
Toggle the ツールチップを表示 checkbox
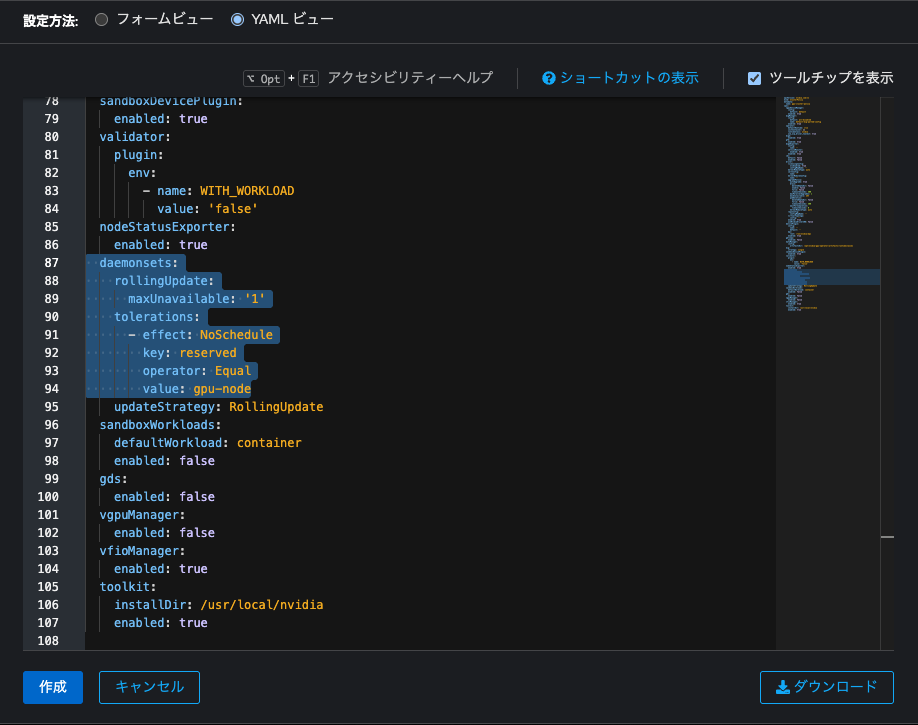point(754,78)
